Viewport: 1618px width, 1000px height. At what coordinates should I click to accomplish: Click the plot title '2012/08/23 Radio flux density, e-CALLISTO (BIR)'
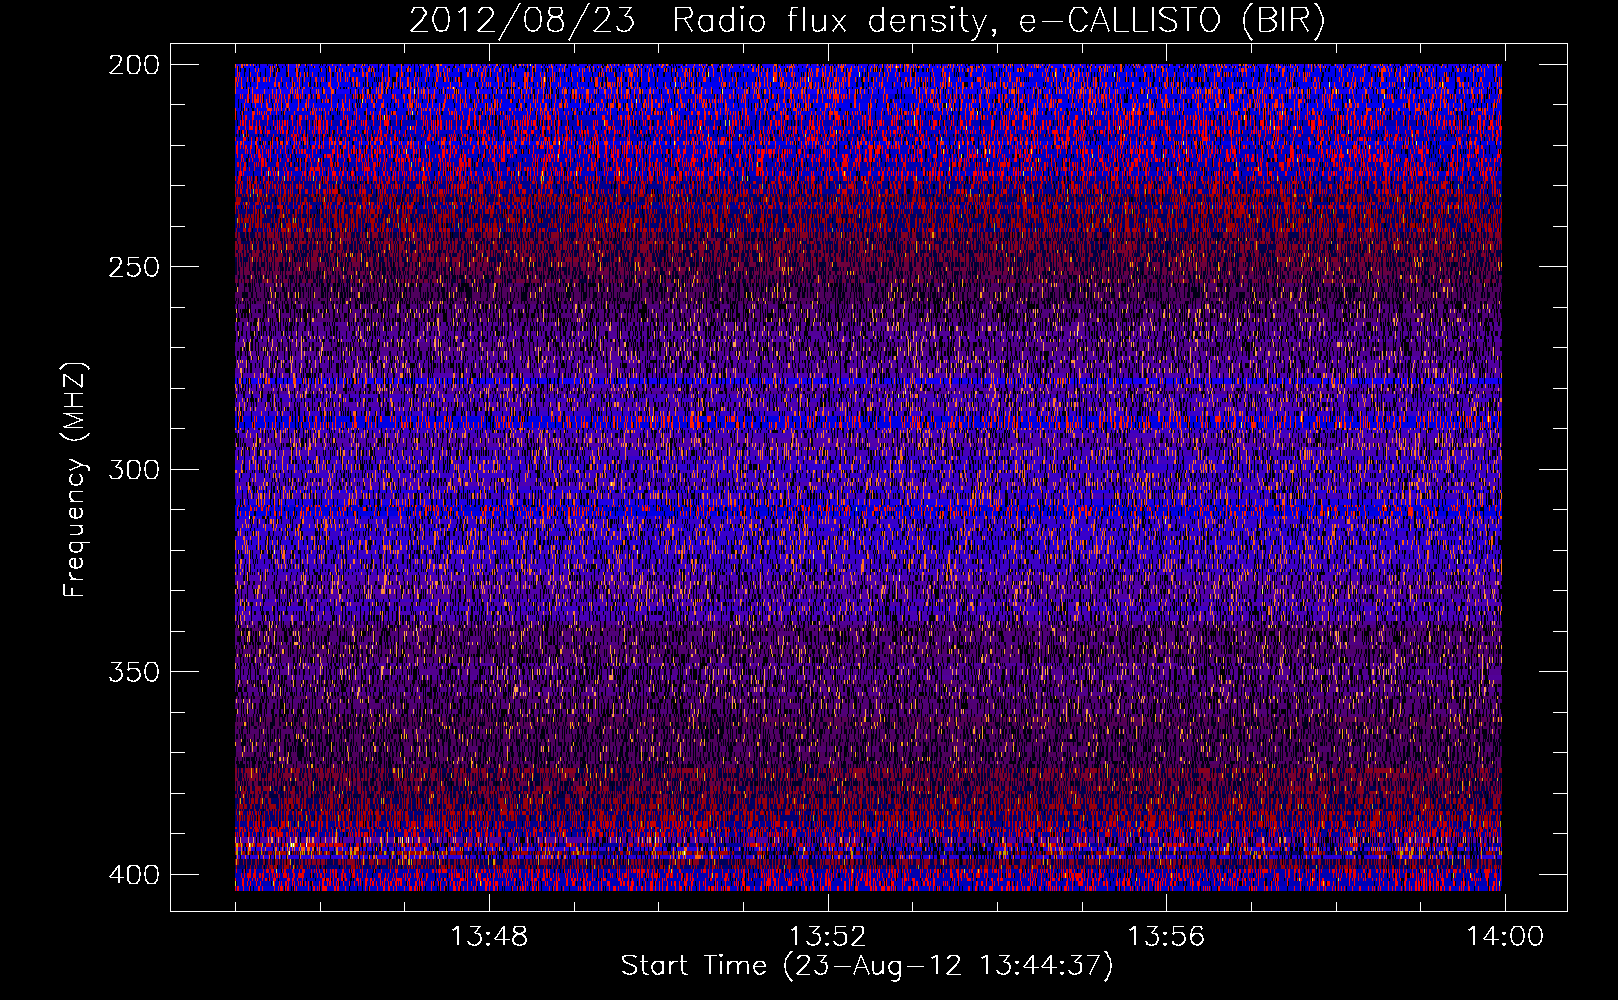coord(867,21)
